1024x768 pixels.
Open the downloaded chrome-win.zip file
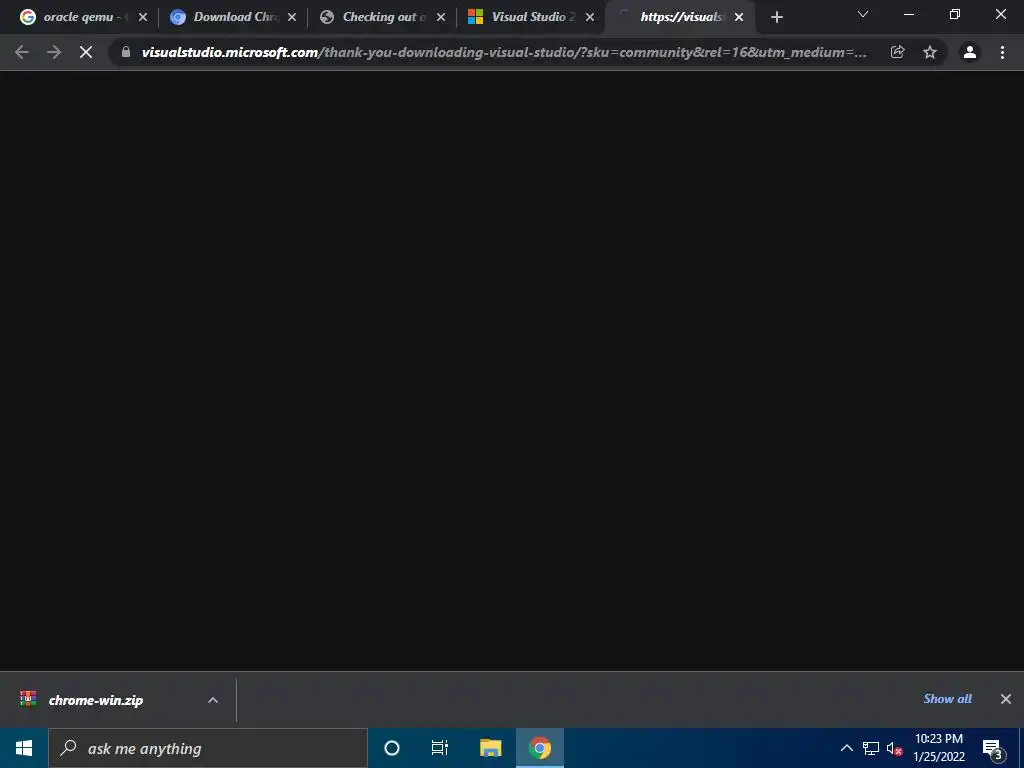click(95, 700)
